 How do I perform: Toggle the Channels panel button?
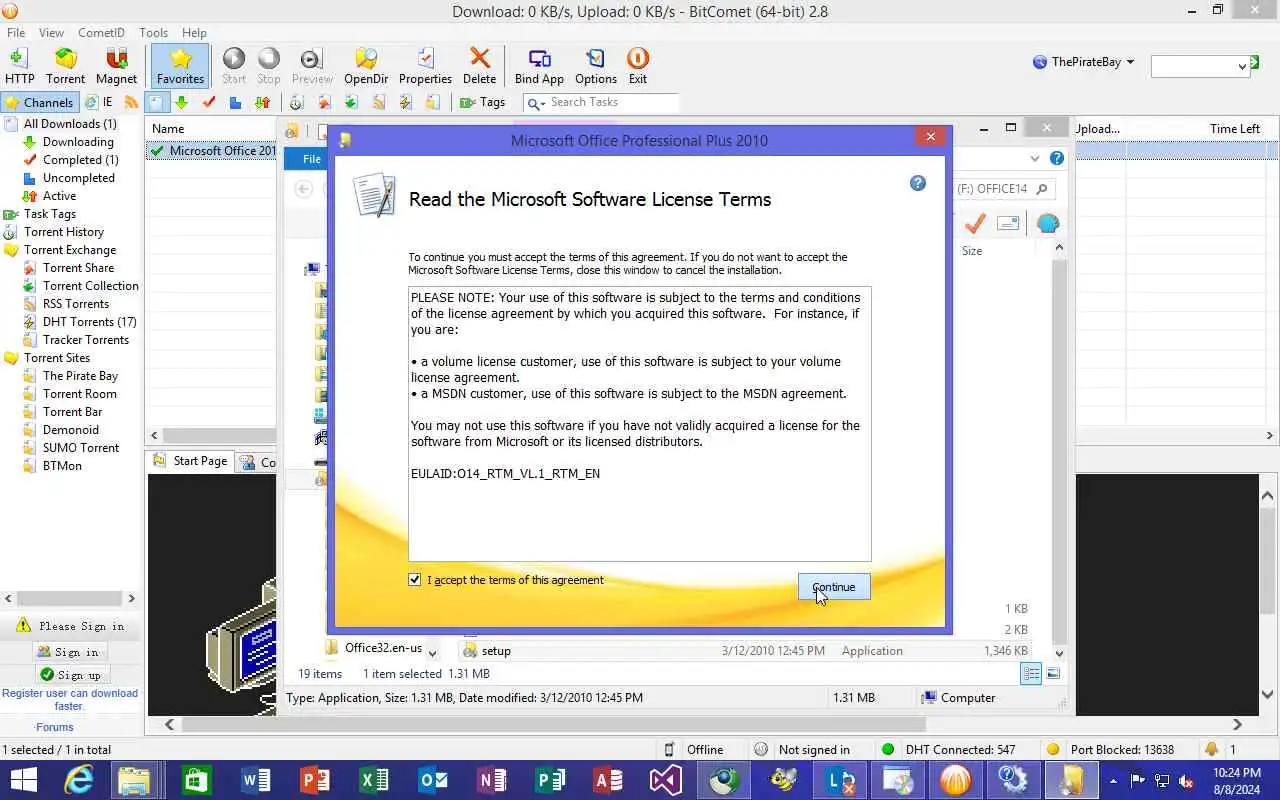coord(39,102)
